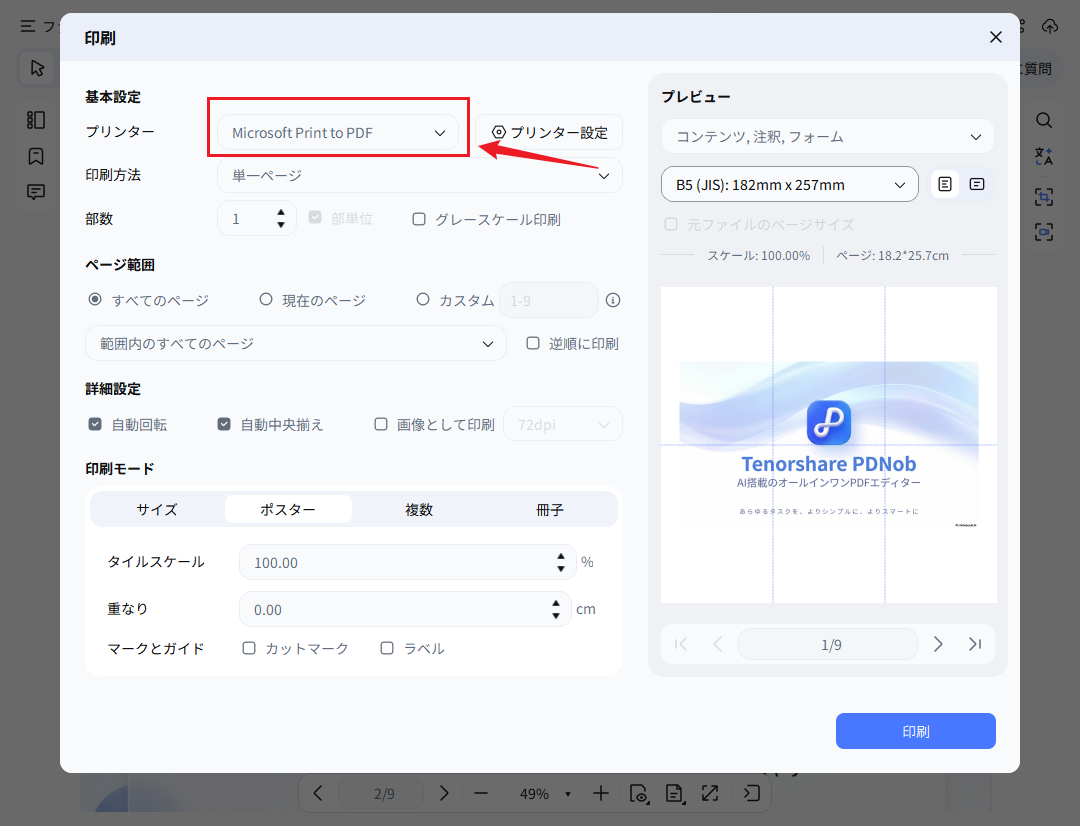Image resolution: width=1080 pixels, height=826 pixels.
Task: Click the 1/9 preview page field
Action: coord(827,644)
